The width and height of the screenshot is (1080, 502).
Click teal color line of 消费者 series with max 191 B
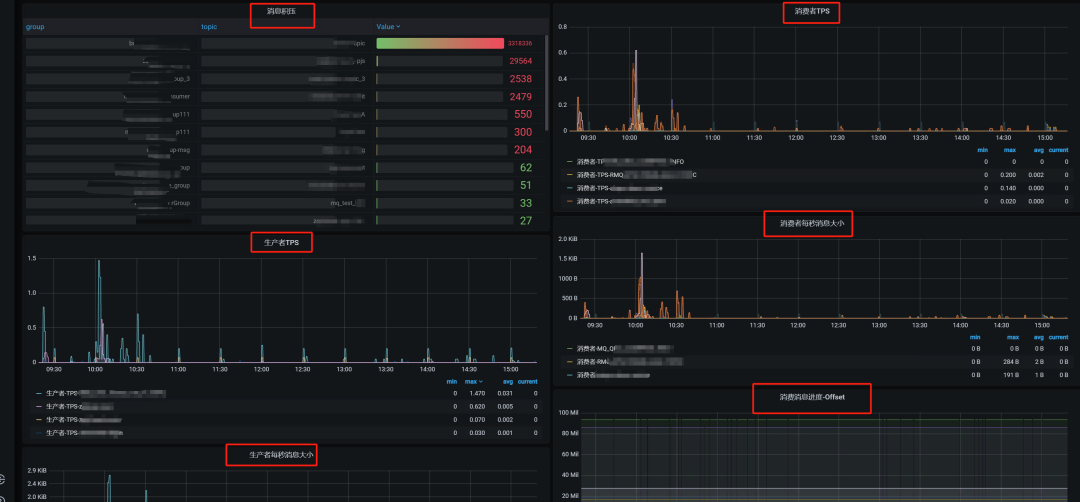(x=570, y=375)
